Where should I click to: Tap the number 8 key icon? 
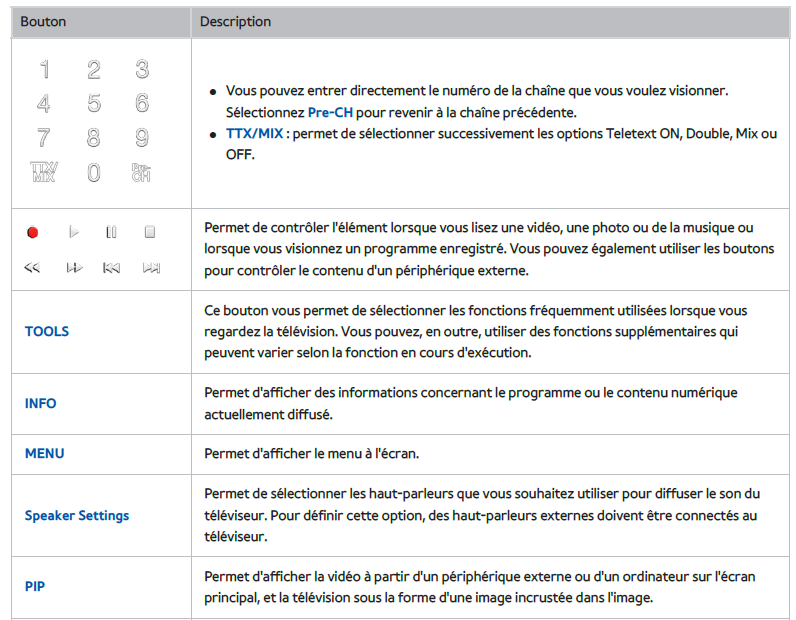[x=93, y=138]
